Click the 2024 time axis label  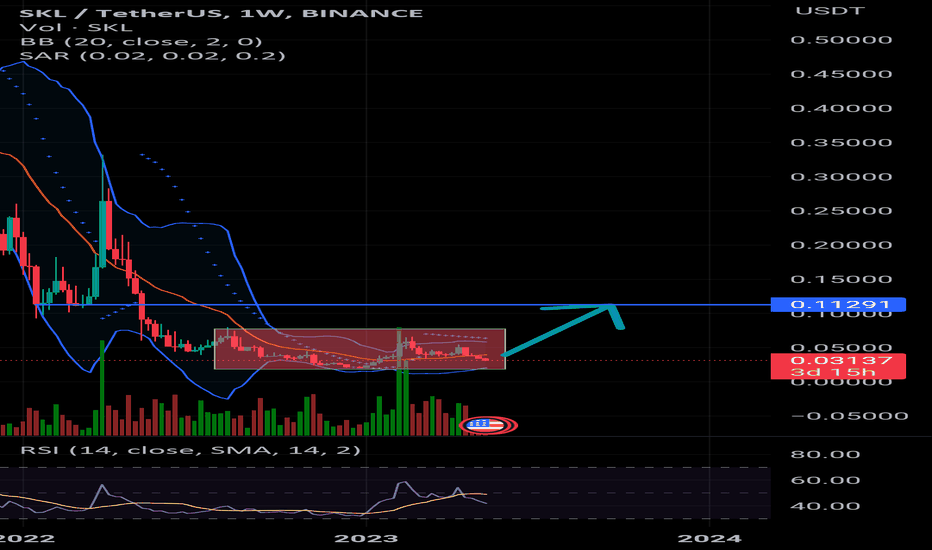tap(710, 538)
